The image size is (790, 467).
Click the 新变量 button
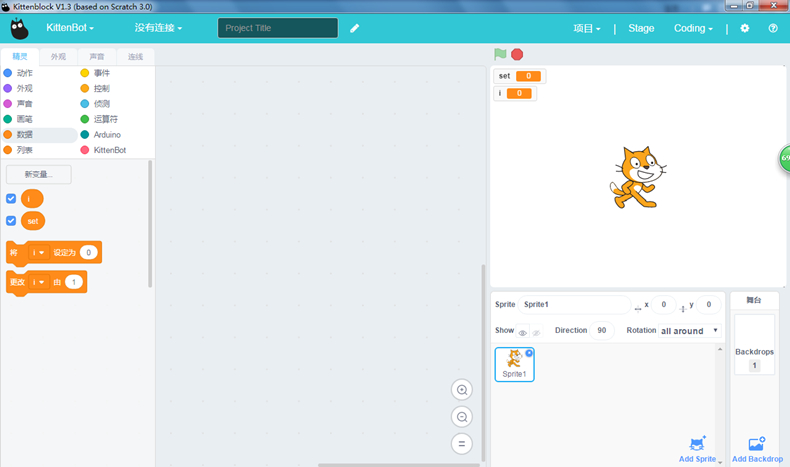click(x=39, y=175)
